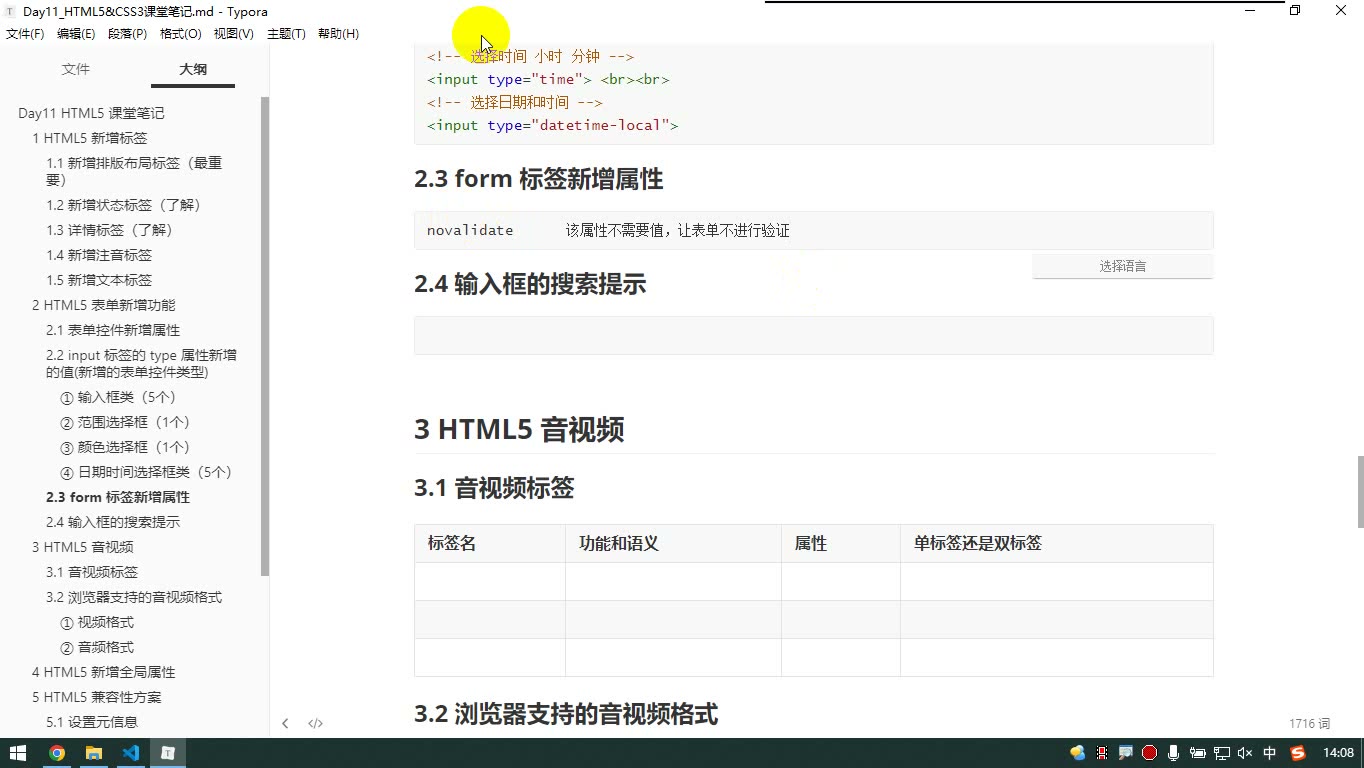
Task: Click the film strip tray icon
Action: (x=1102, y=753)
